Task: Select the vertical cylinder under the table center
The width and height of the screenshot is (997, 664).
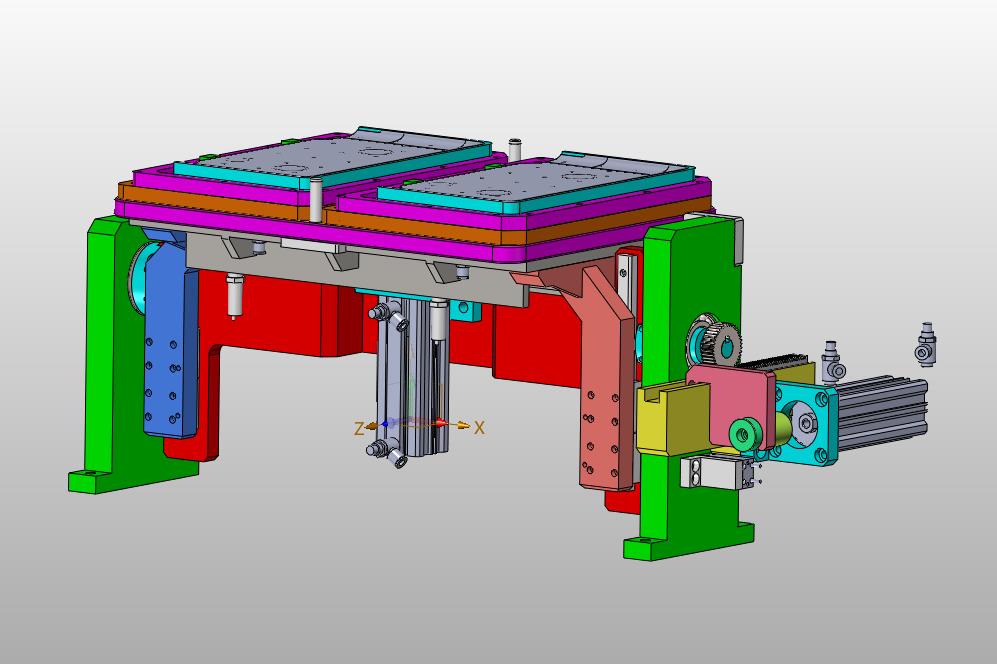Action: (x=412, y=378)
